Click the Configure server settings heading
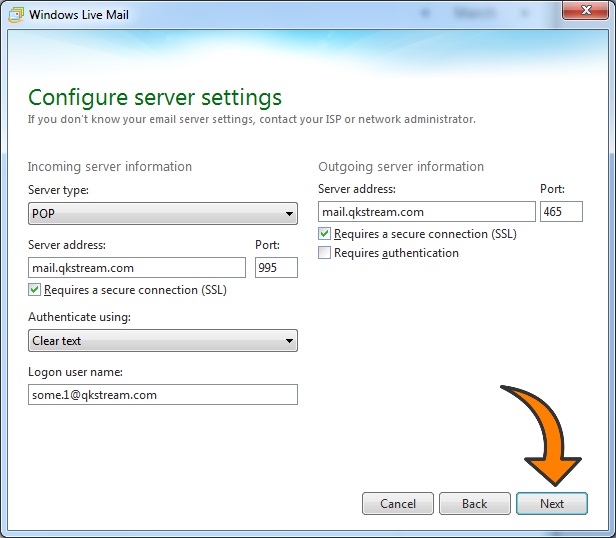This screenshot has height=538, width=616. coord(155,97)
